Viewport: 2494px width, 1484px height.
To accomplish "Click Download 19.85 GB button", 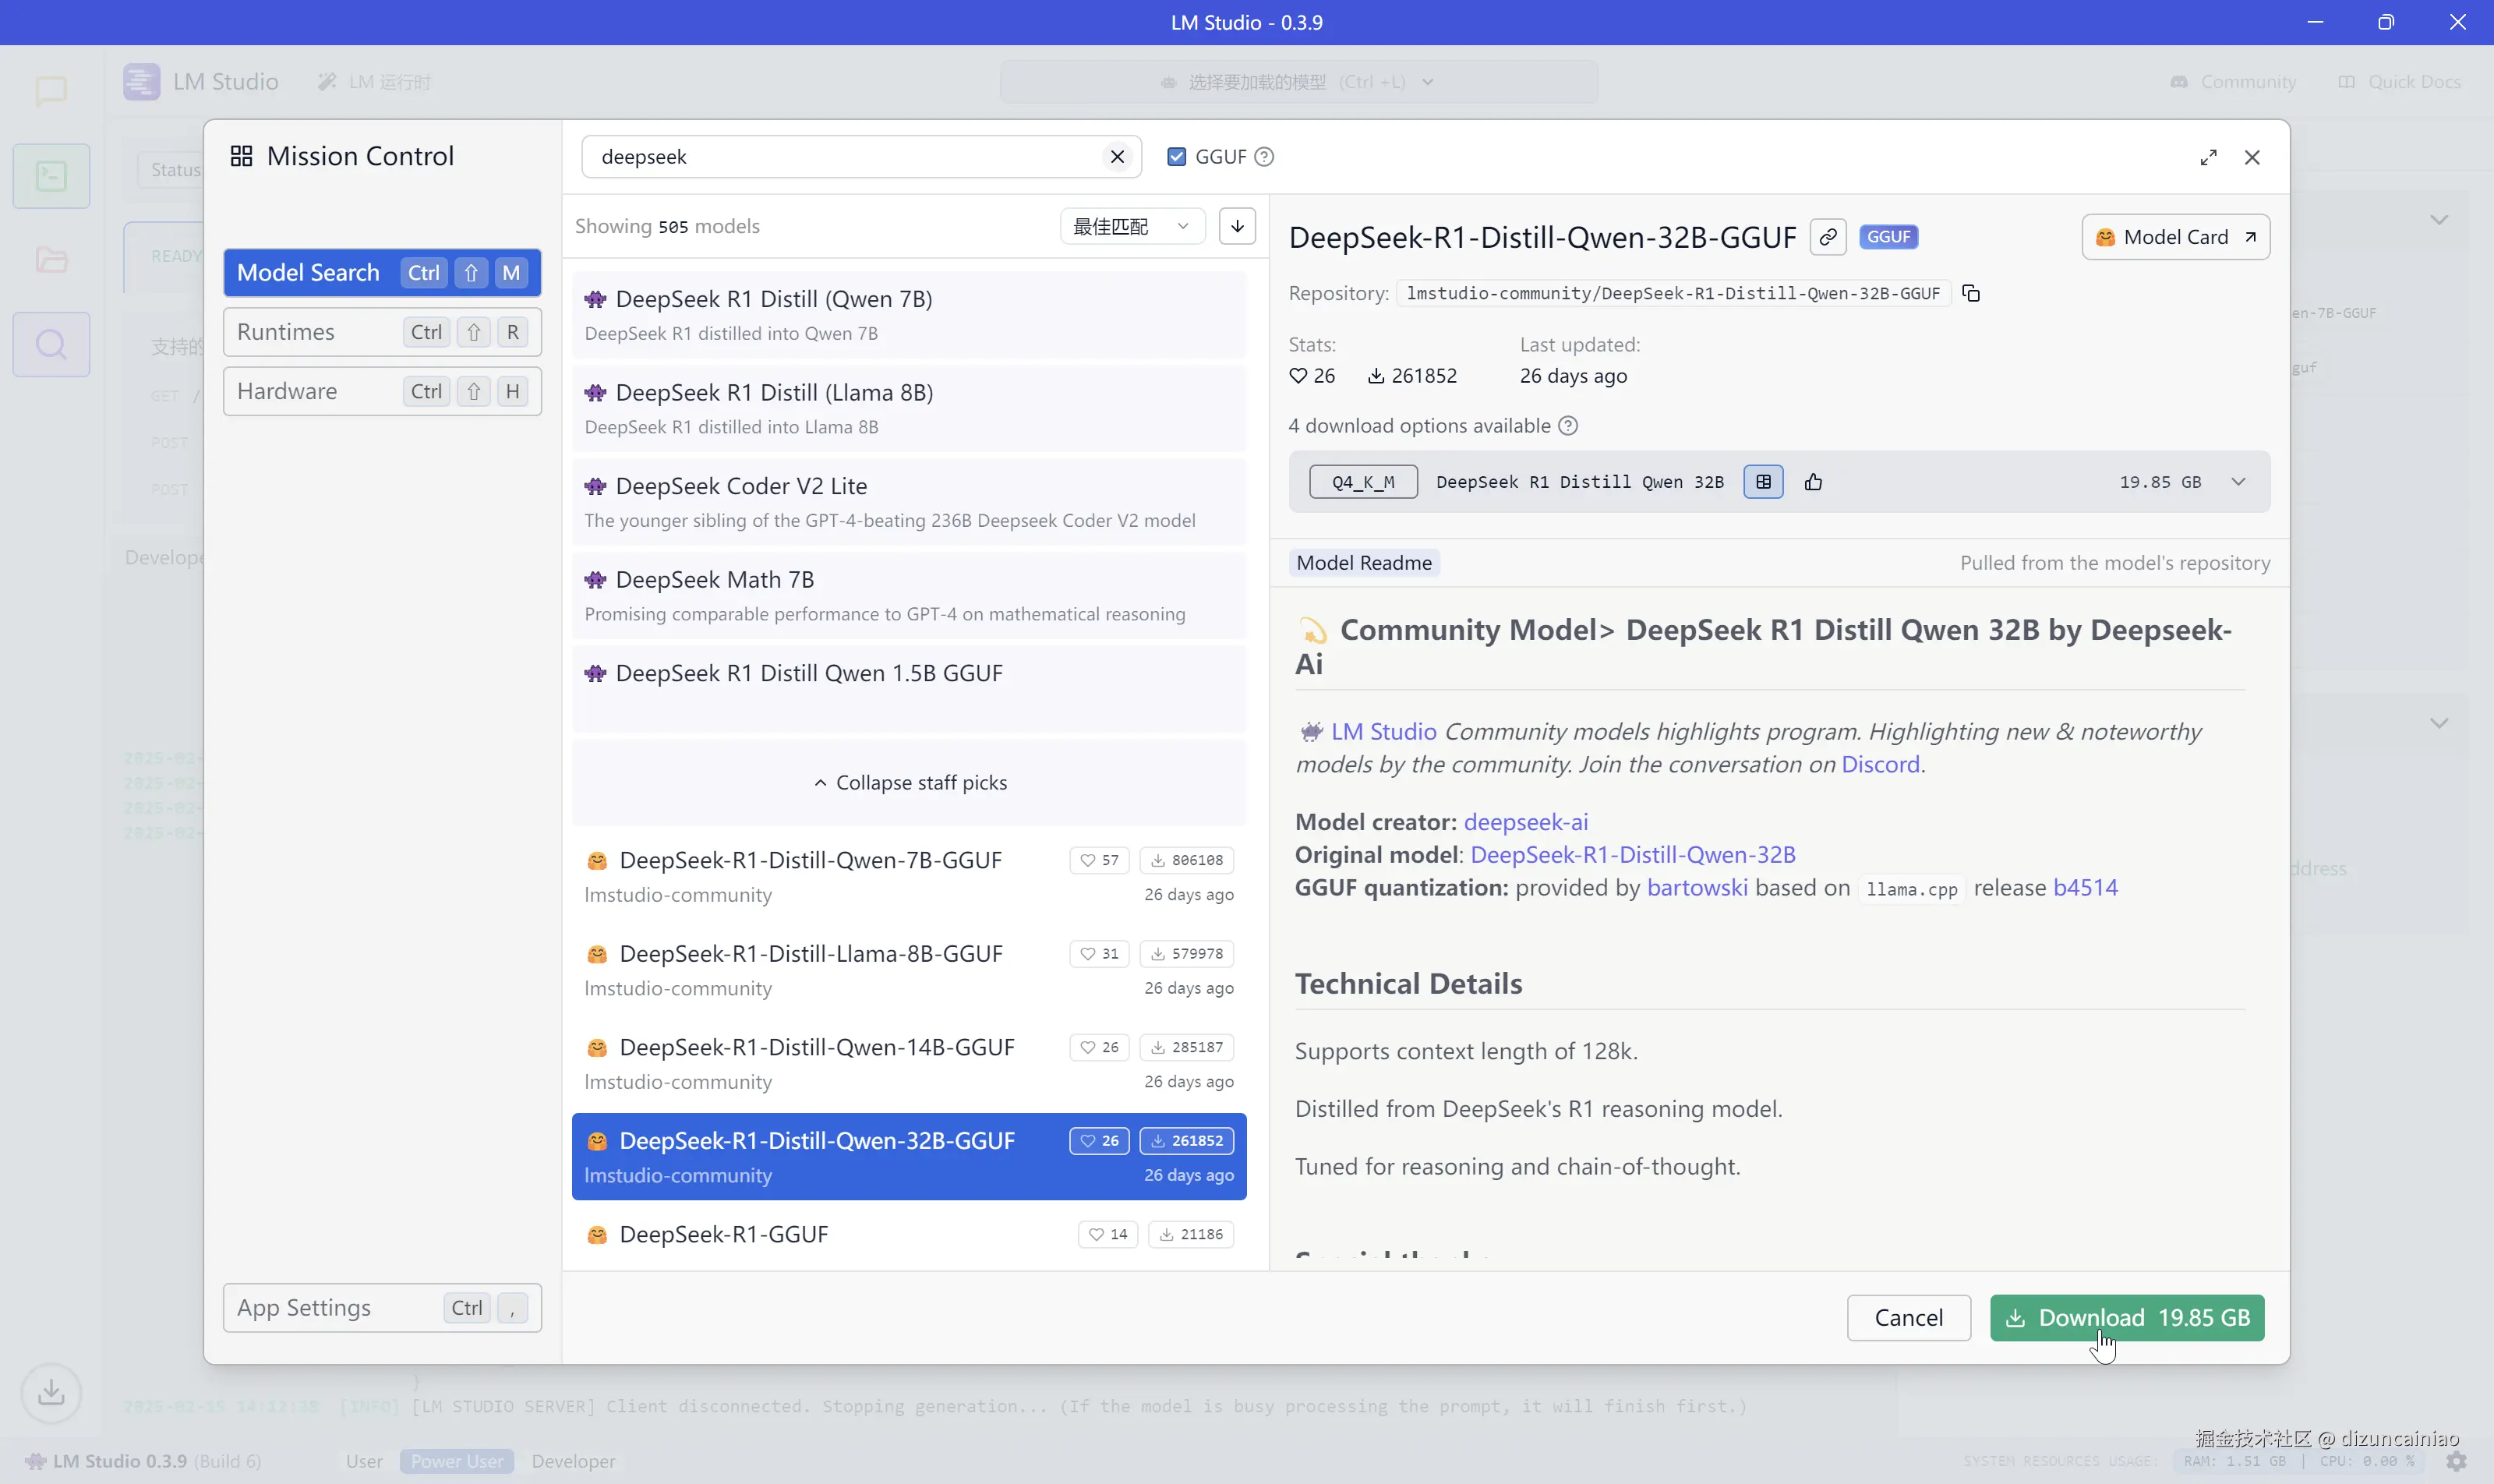I will (x=2127, y=1317).
